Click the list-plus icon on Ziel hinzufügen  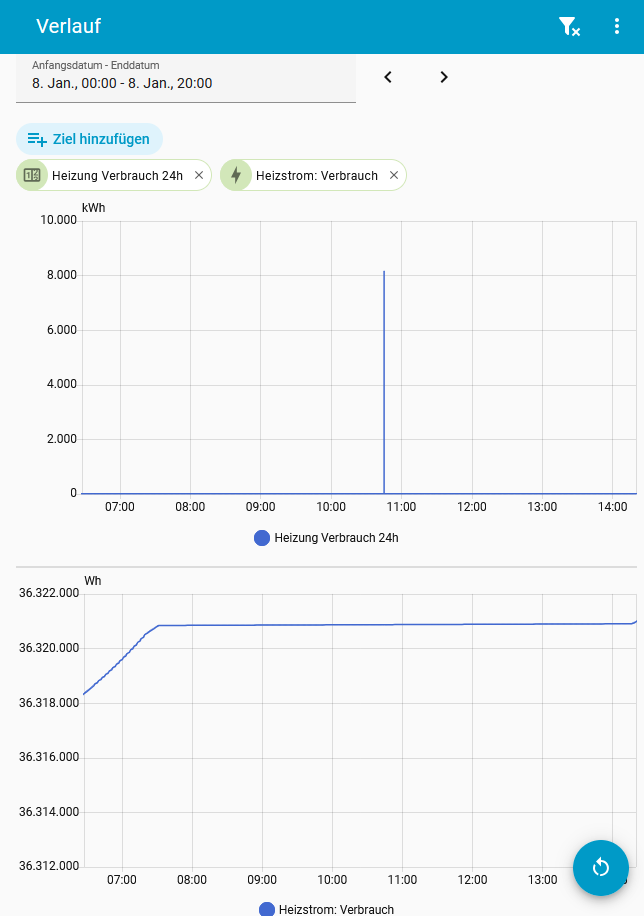(37, 139)
